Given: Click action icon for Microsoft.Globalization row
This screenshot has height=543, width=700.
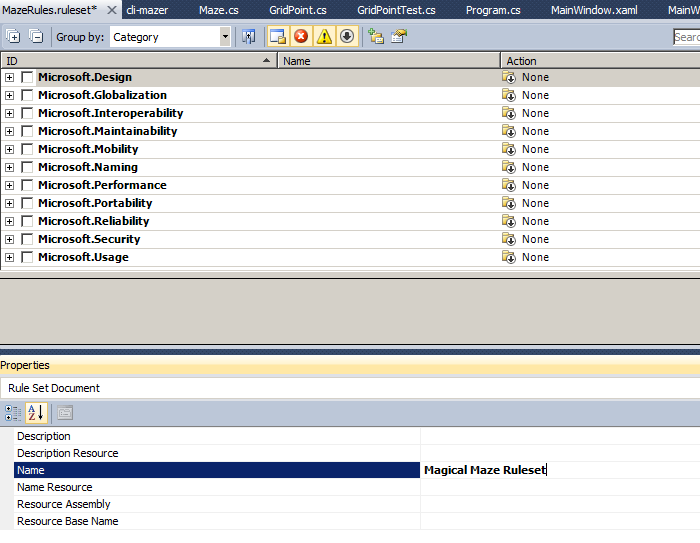Looking at the screenshot, I should pos(509,95).
